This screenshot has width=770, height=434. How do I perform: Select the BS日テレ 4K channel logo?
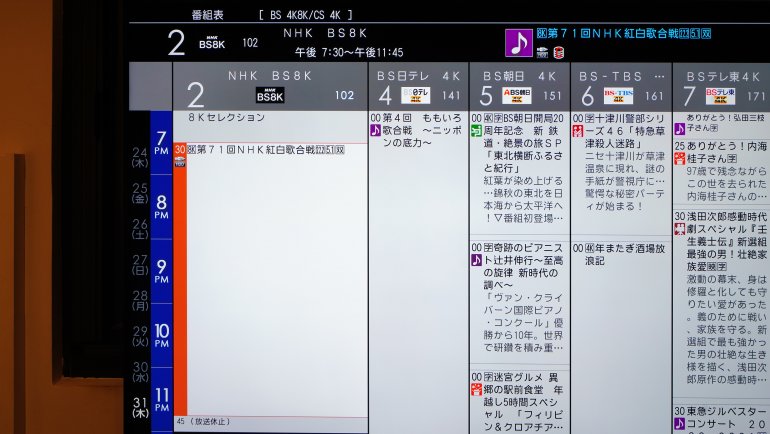[415, 96]
